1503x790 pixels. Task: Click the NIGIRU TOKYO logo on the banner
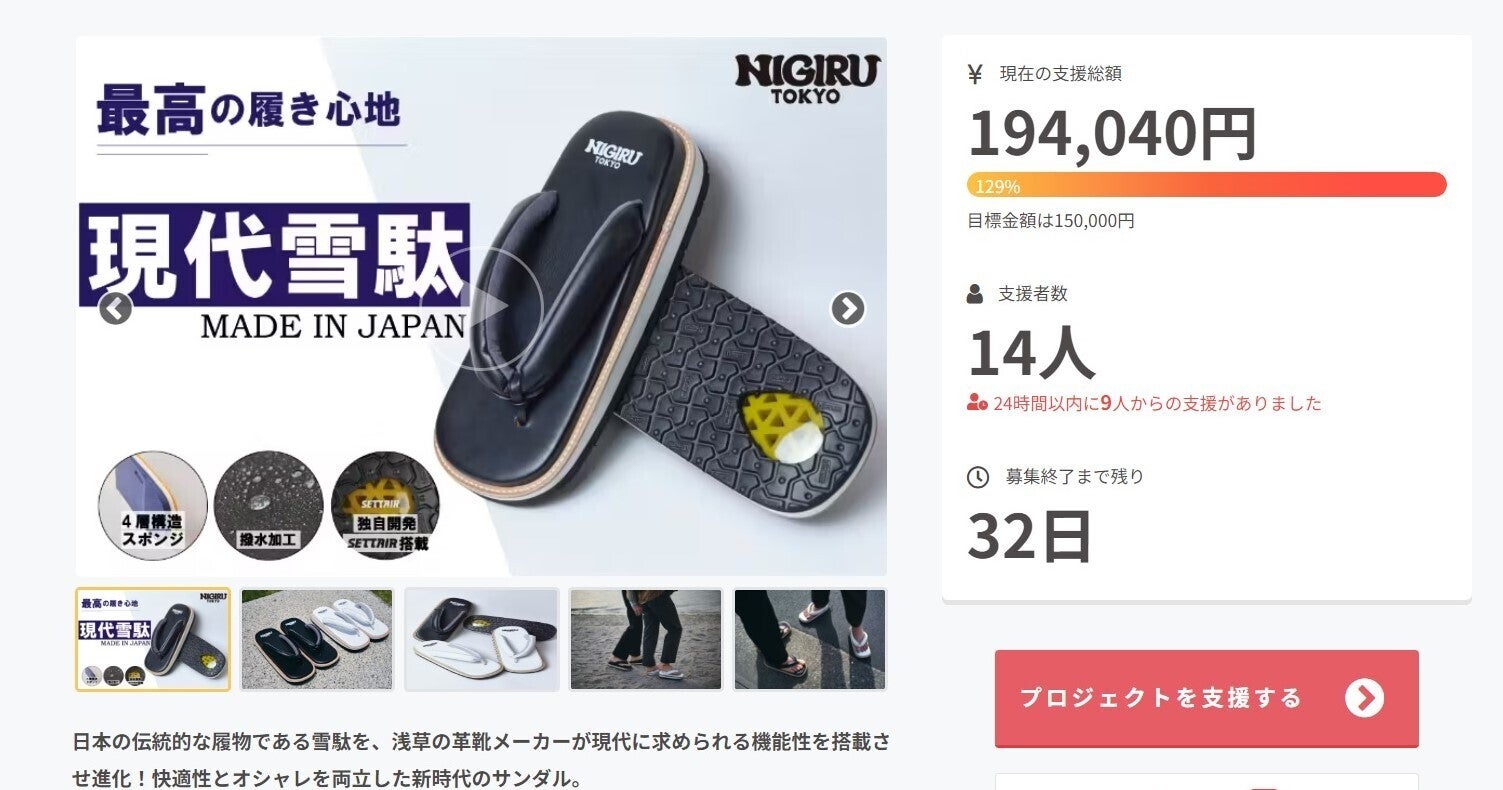(x=807, y=79)
